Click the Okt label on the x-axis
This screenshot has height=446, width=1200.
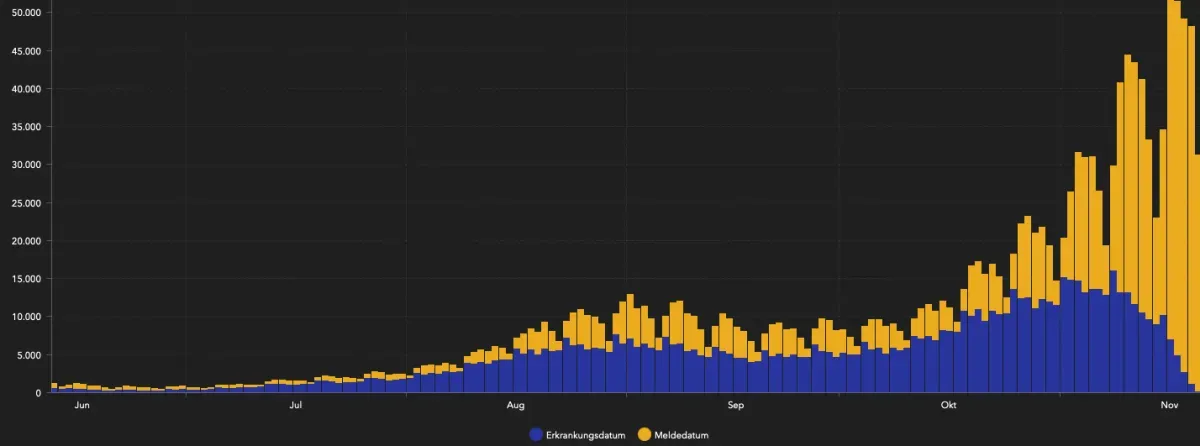(949, 405)
